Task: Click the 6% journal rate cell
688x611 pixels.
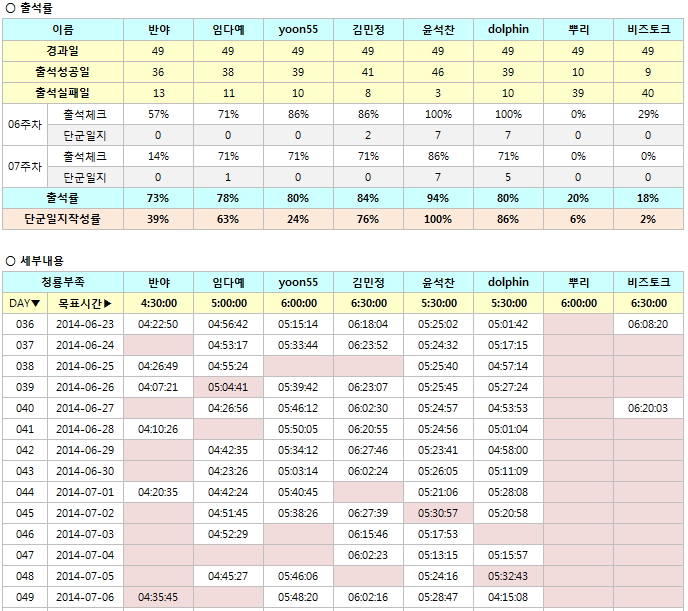Action: pos(578,219)
